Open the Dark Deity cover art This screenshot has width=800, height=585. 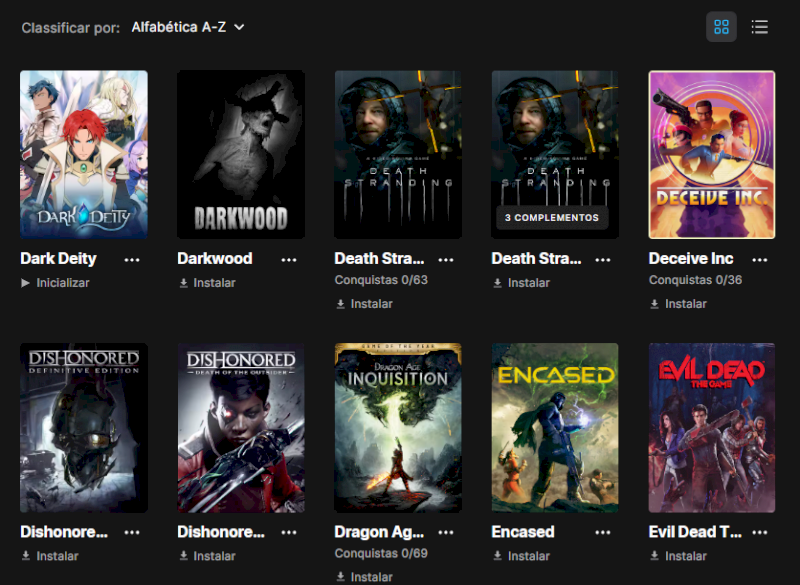point(84,155)
